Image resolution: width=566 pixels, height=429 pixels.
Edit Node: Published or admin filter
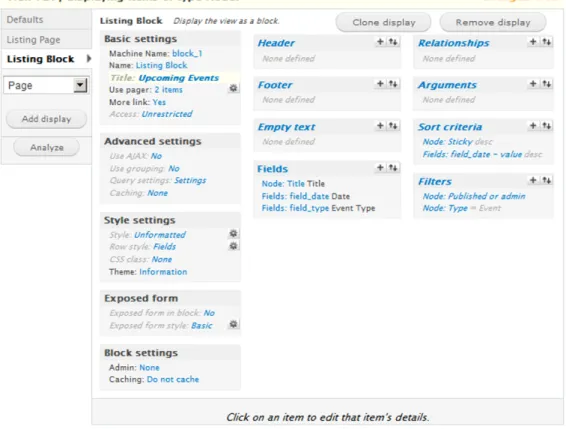474,196
